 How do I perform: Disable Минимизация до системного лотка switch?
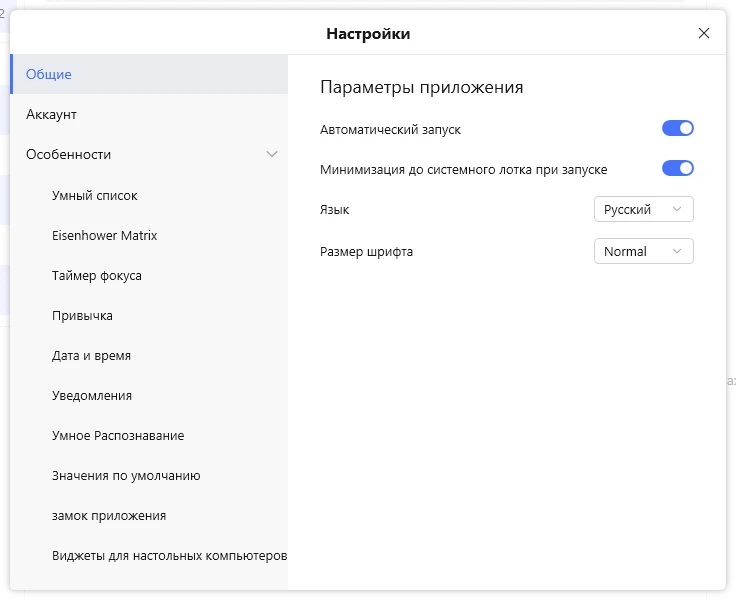click(x=677, y=168)
